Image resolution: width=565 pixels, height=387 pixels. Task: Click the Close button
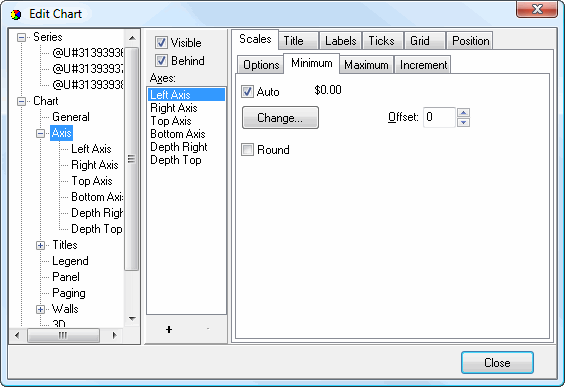(x=497, y=362)
